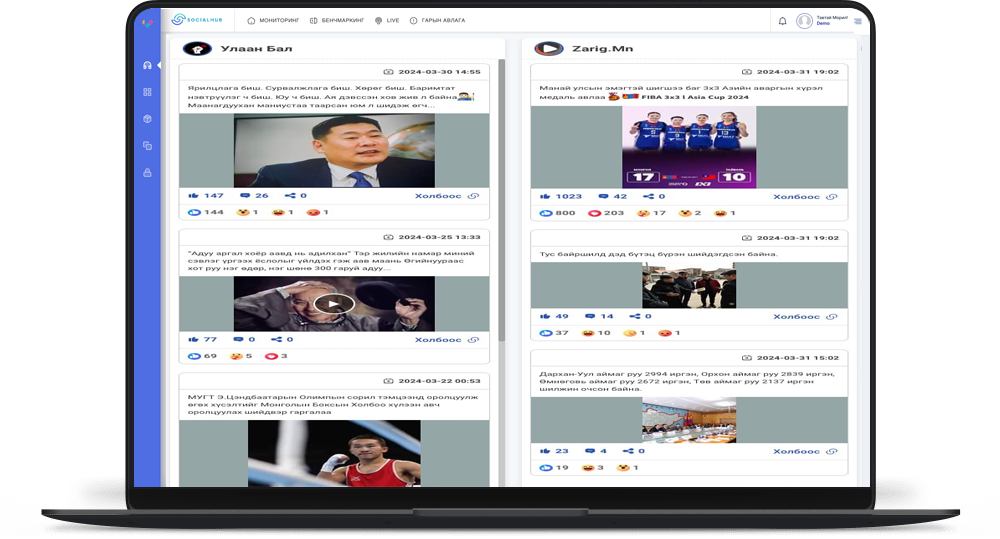1000x539 pixels.
Task: Collapse the sidebar using the arrow indicator
Action: [x=160, y=65]
